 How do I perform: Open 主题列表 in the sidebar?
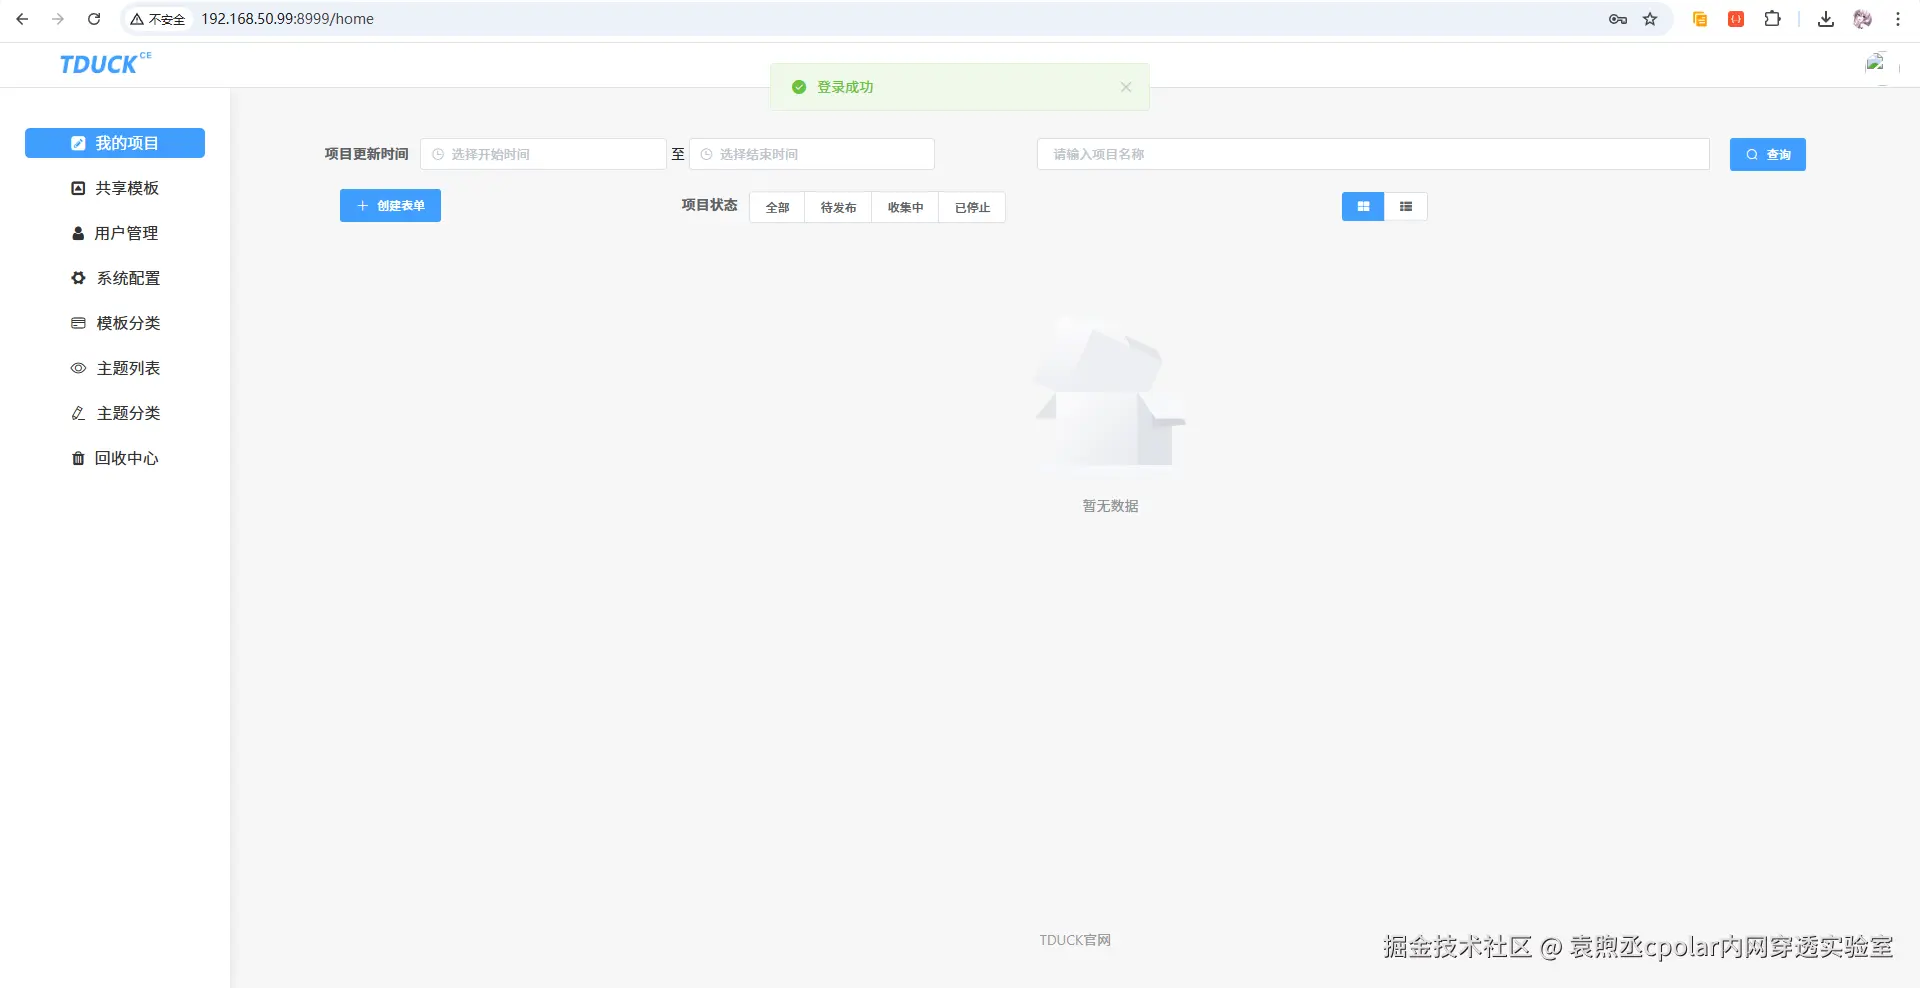tap(115, 368)
